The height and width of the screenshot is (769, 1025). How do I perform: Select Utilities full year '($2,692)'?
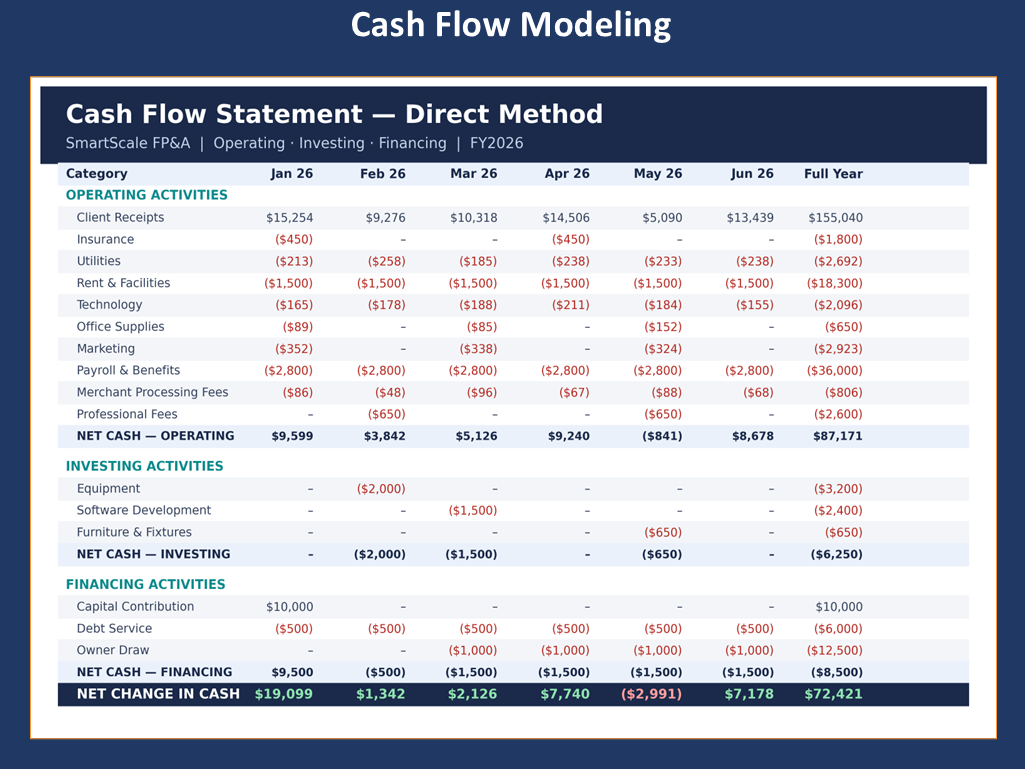838,262
